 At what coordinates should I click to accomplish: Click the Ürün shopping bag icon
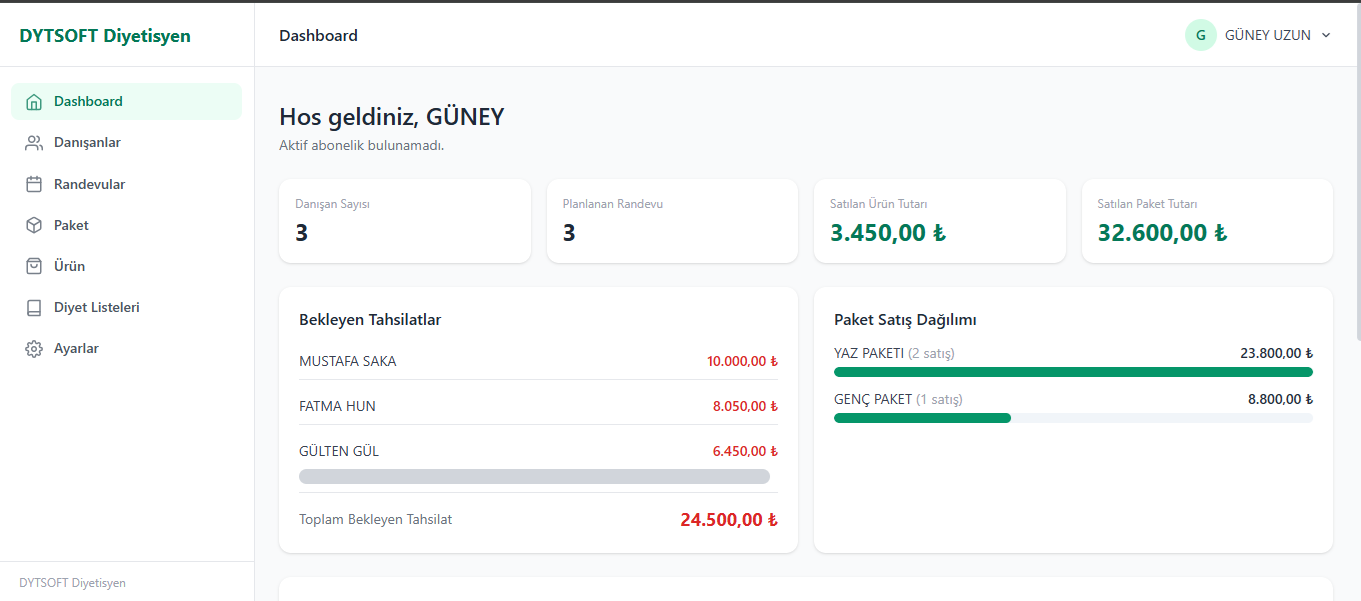click(34, 266)
